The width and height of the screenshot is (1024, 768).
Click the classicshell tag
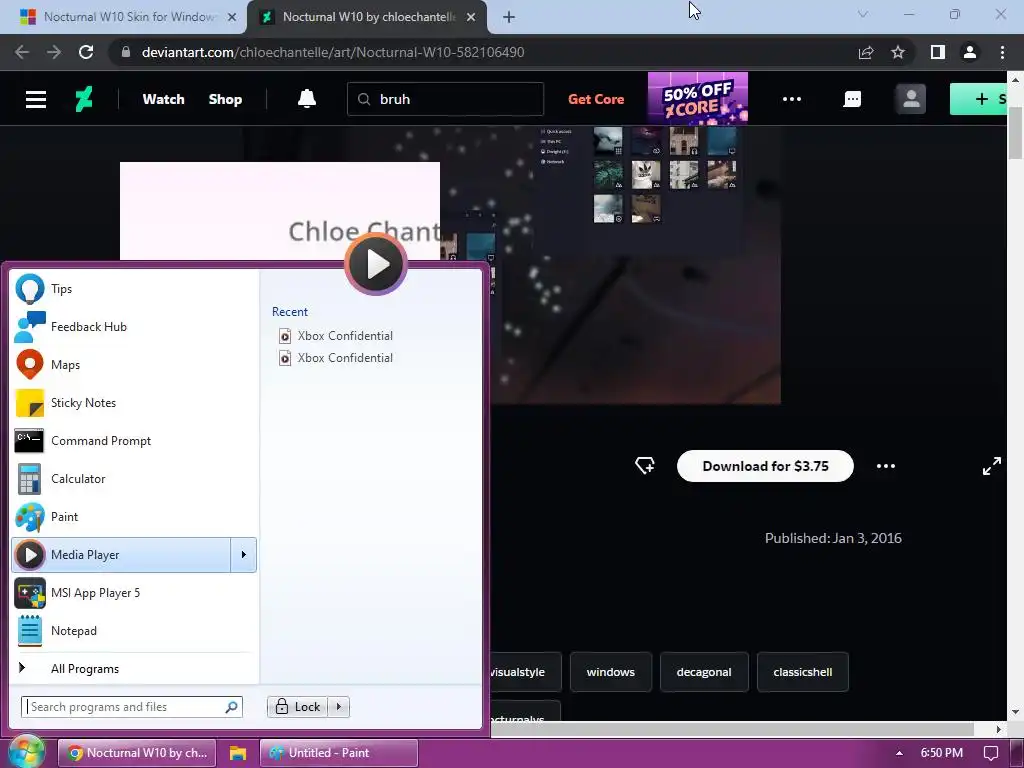[x=803, y=672]
